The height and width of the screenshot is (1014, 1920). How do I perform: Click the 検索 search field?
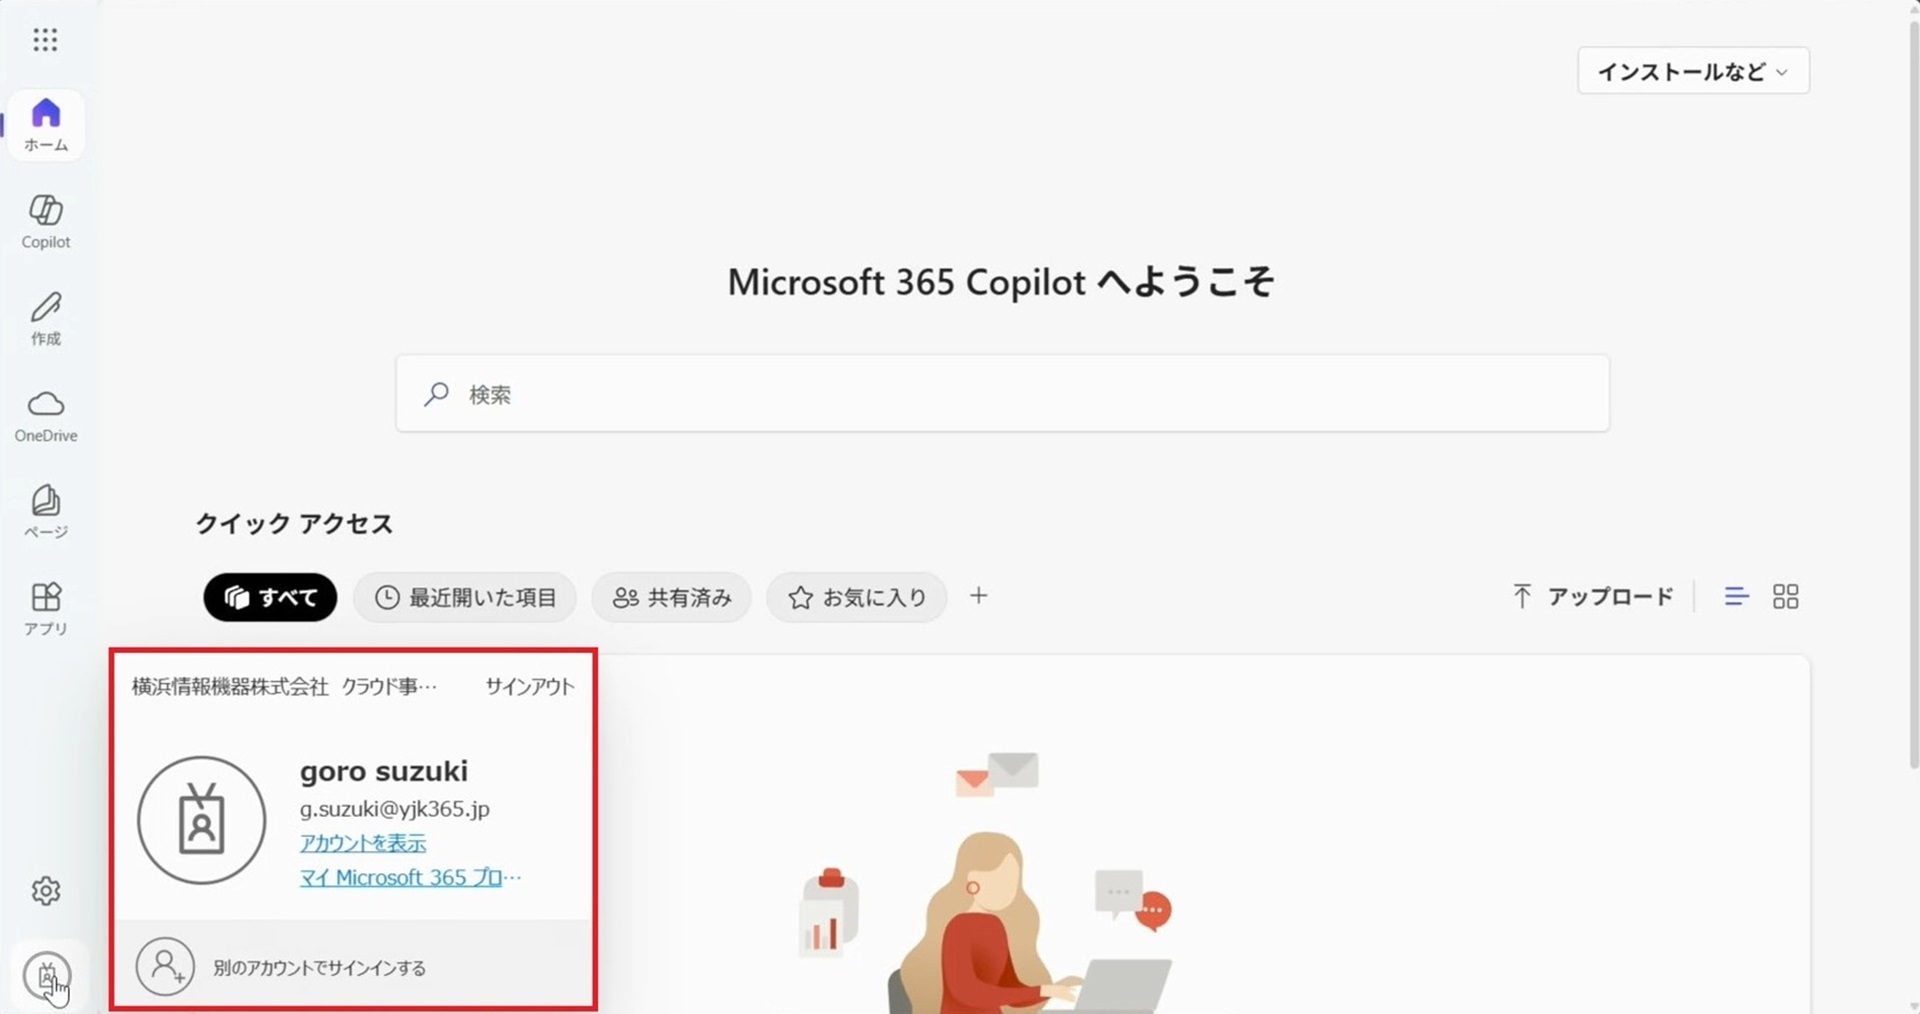(x=1002, y=394)
